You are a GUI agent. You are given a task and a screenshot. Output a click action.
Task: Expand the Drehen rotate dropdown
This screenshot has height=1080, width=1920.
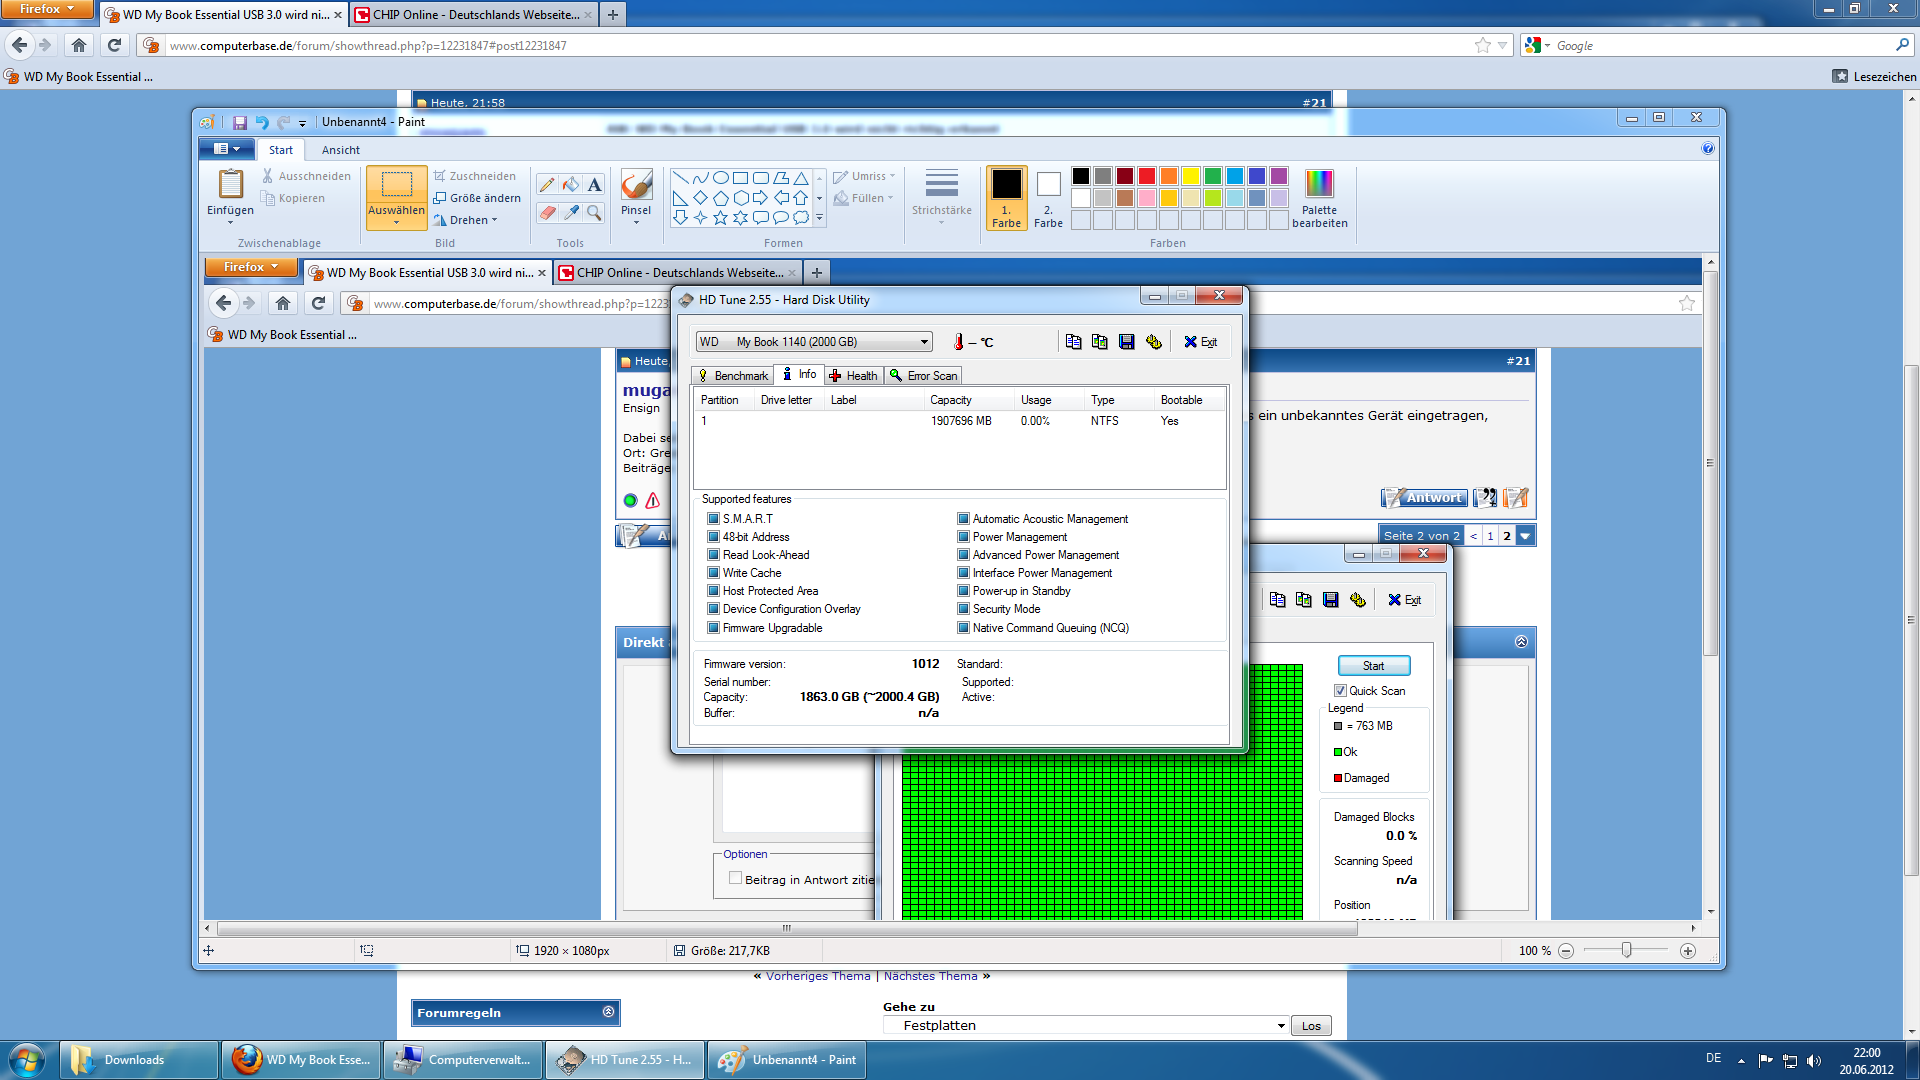coord(468,220)
